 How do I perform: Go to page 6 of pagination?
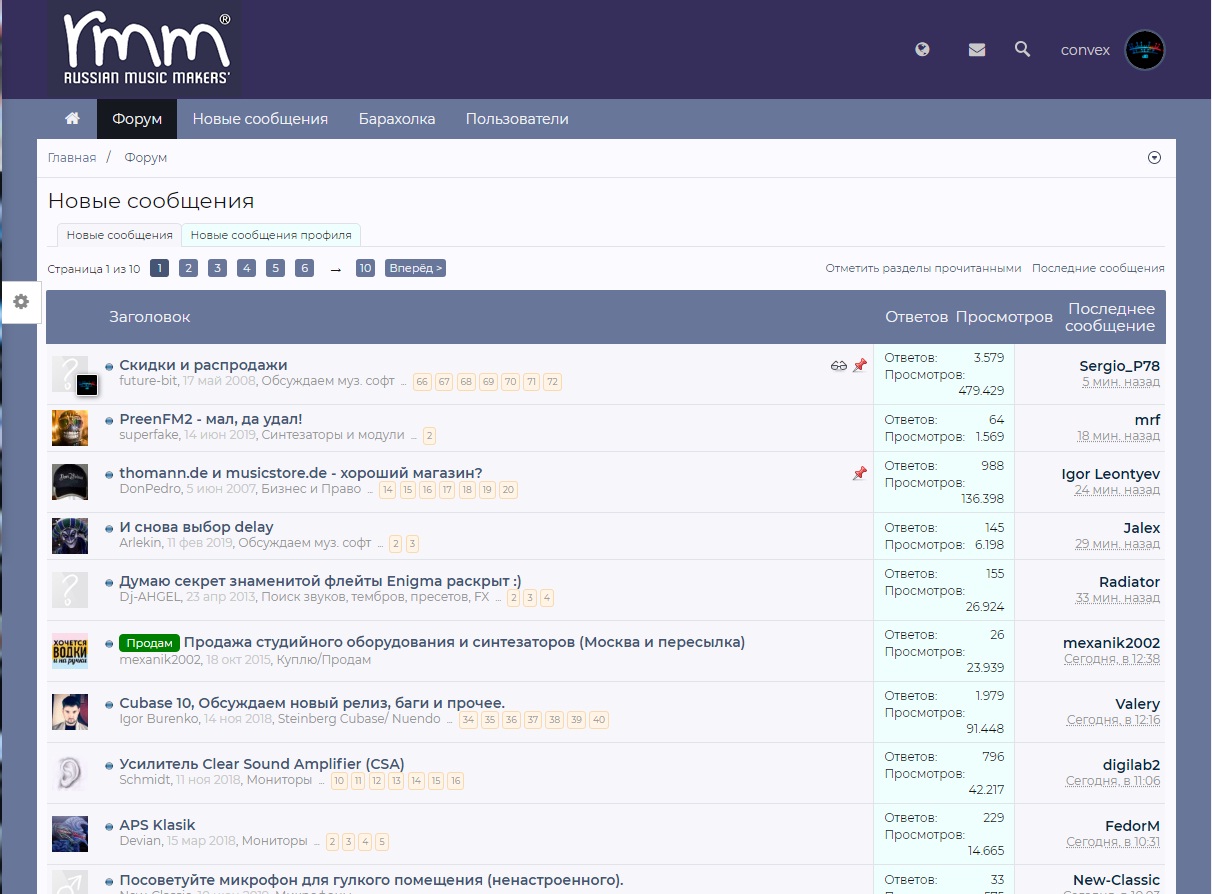click(304, 268)
